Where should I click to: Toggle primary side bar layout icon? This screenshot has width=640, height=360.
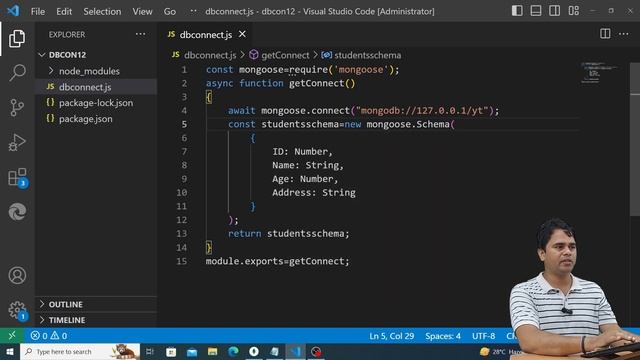tap(517, 11)
